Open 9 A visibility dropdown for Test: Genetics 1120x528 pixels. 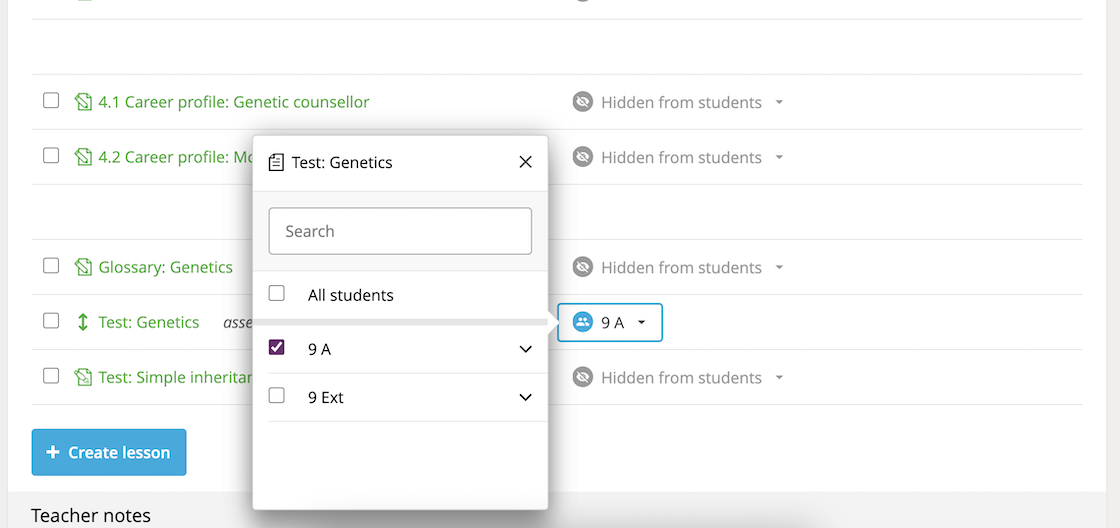pyautogui.click(x=610, y=322)
